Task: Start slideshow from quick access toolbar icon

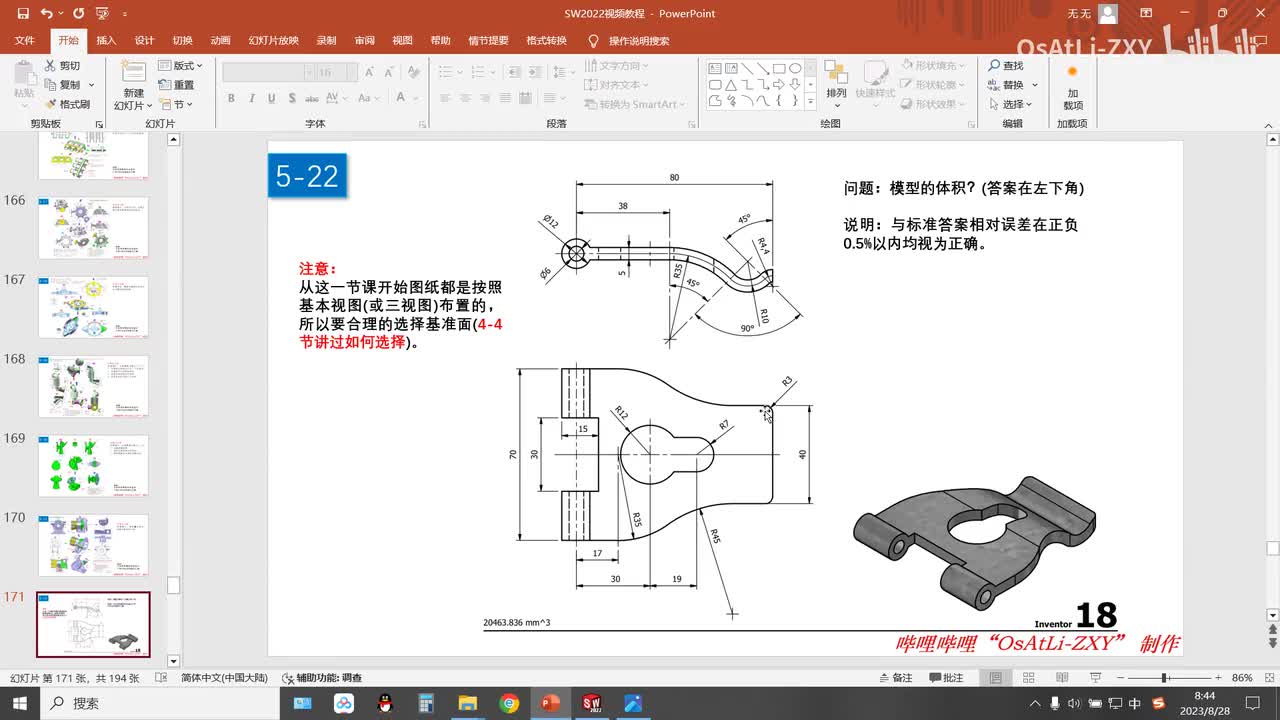Action: pos(101,14)
